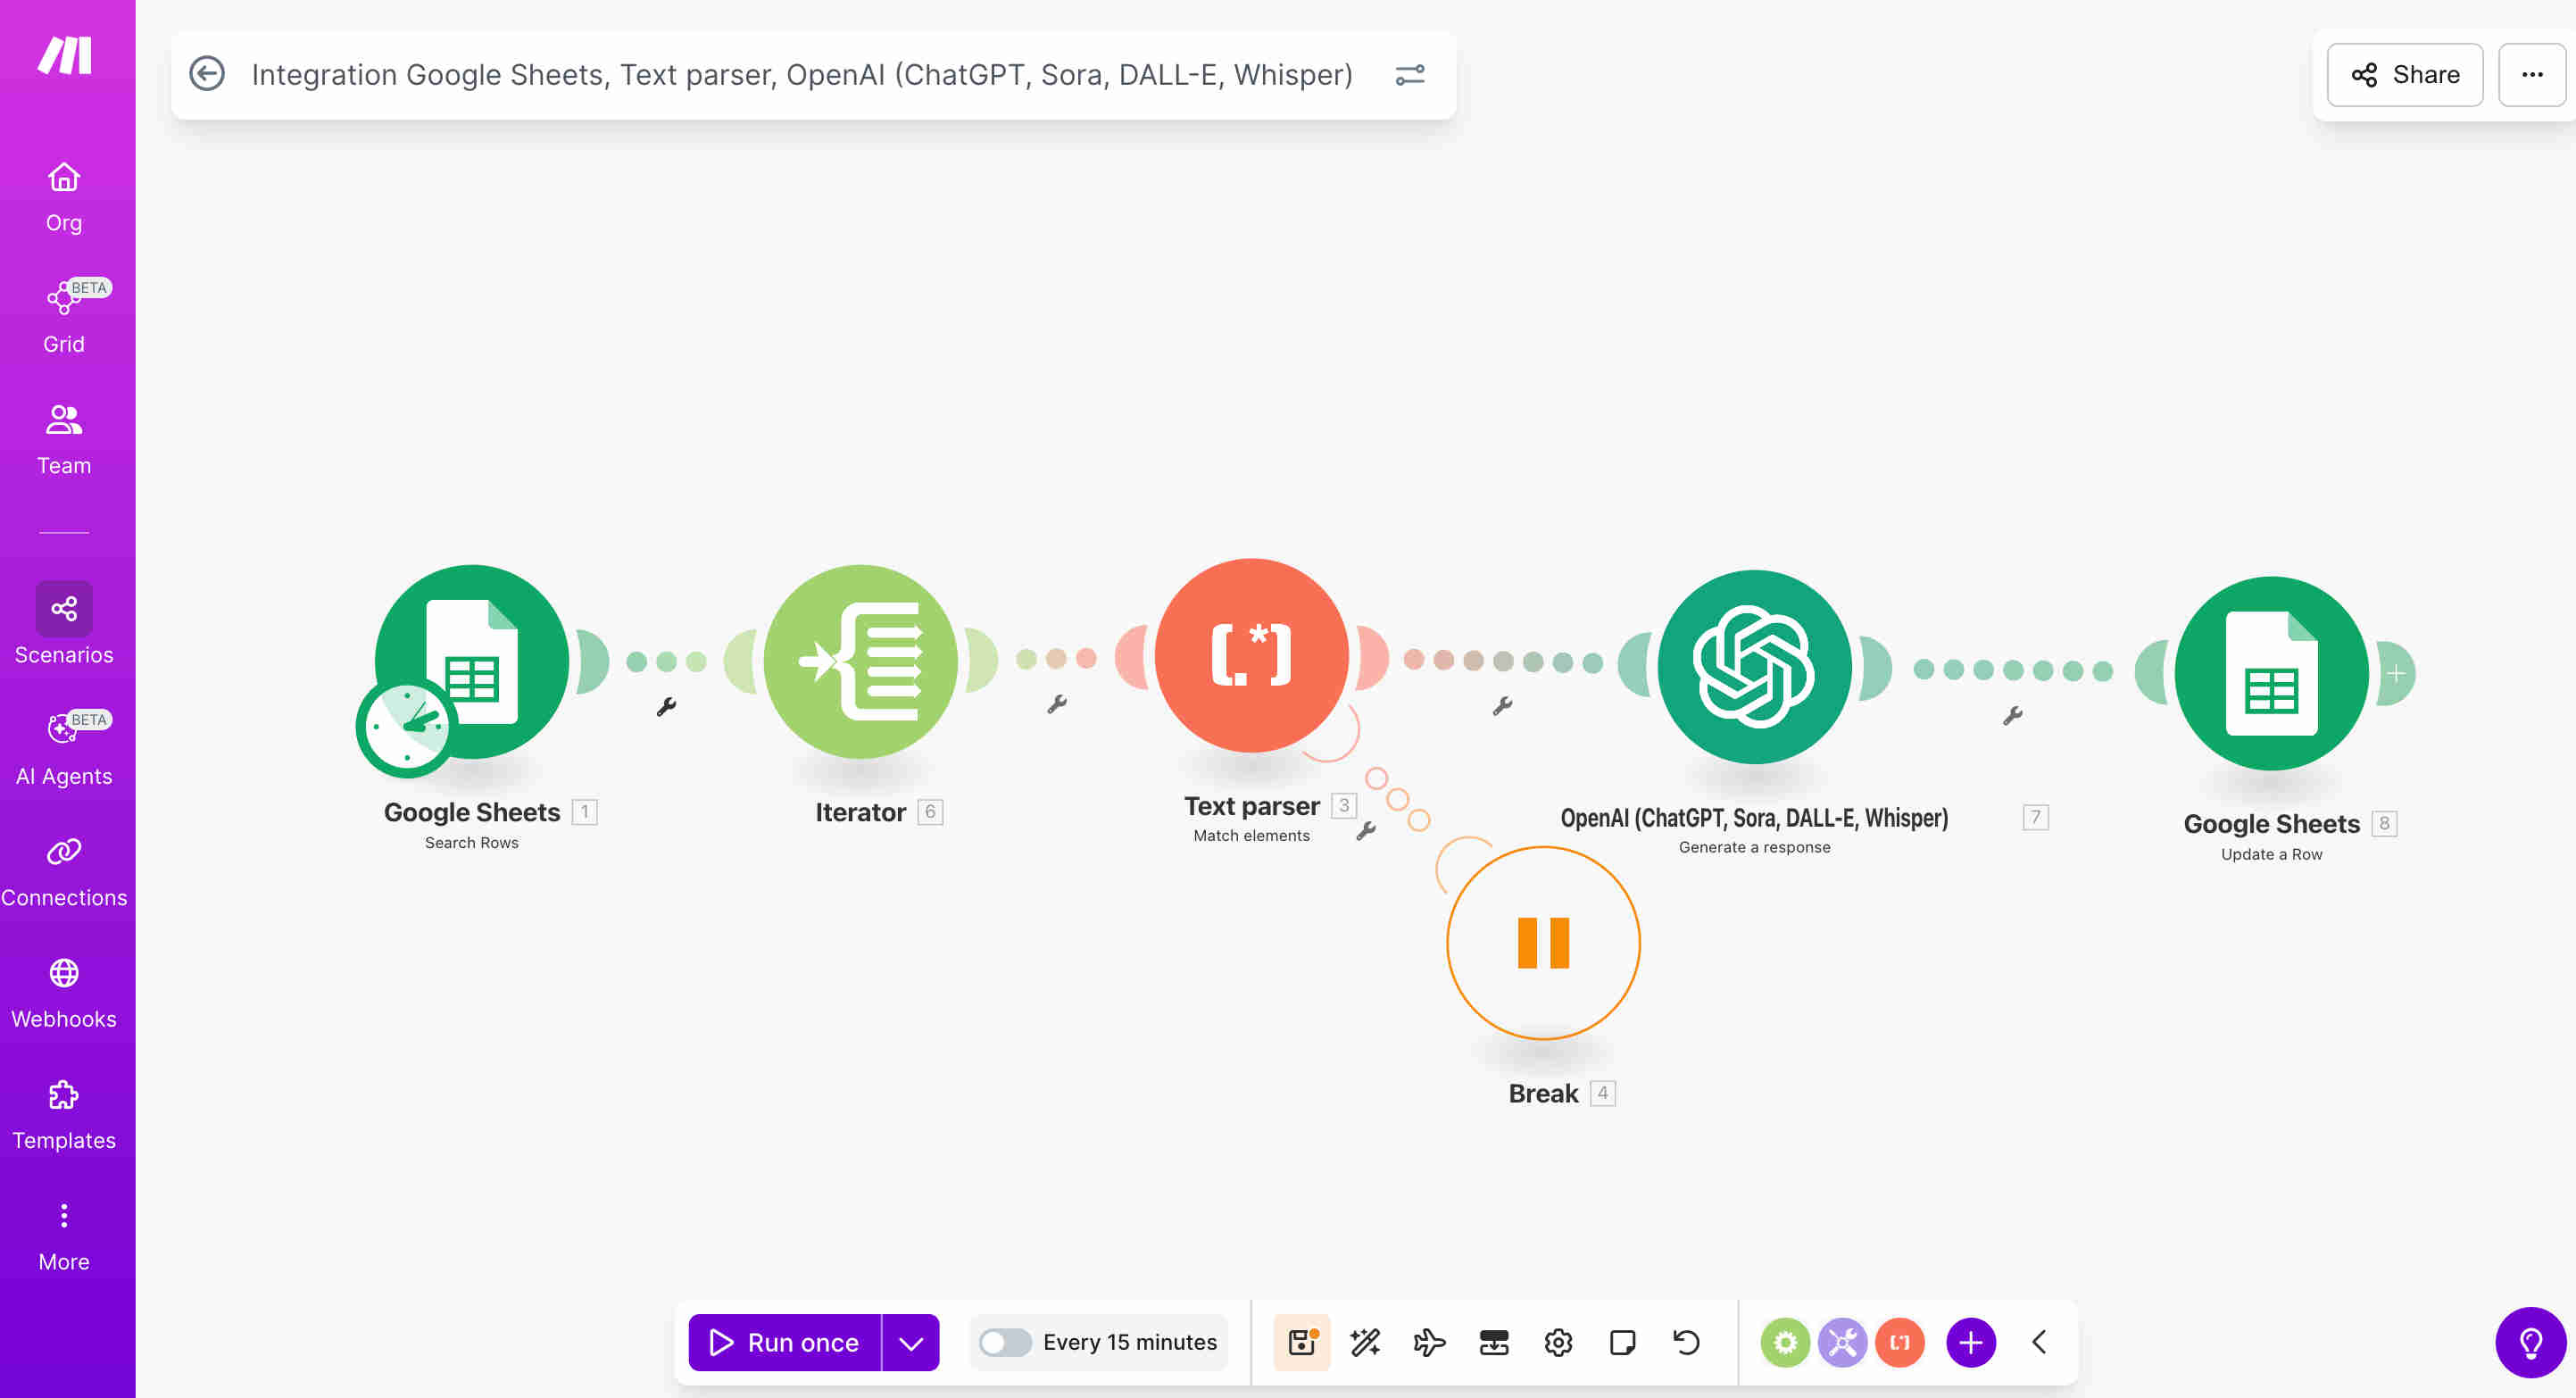Viewport: 2576px width, 1398px height.
Task: Add a module after Google Sheets Update a Row
Action: coord(2396,674)
